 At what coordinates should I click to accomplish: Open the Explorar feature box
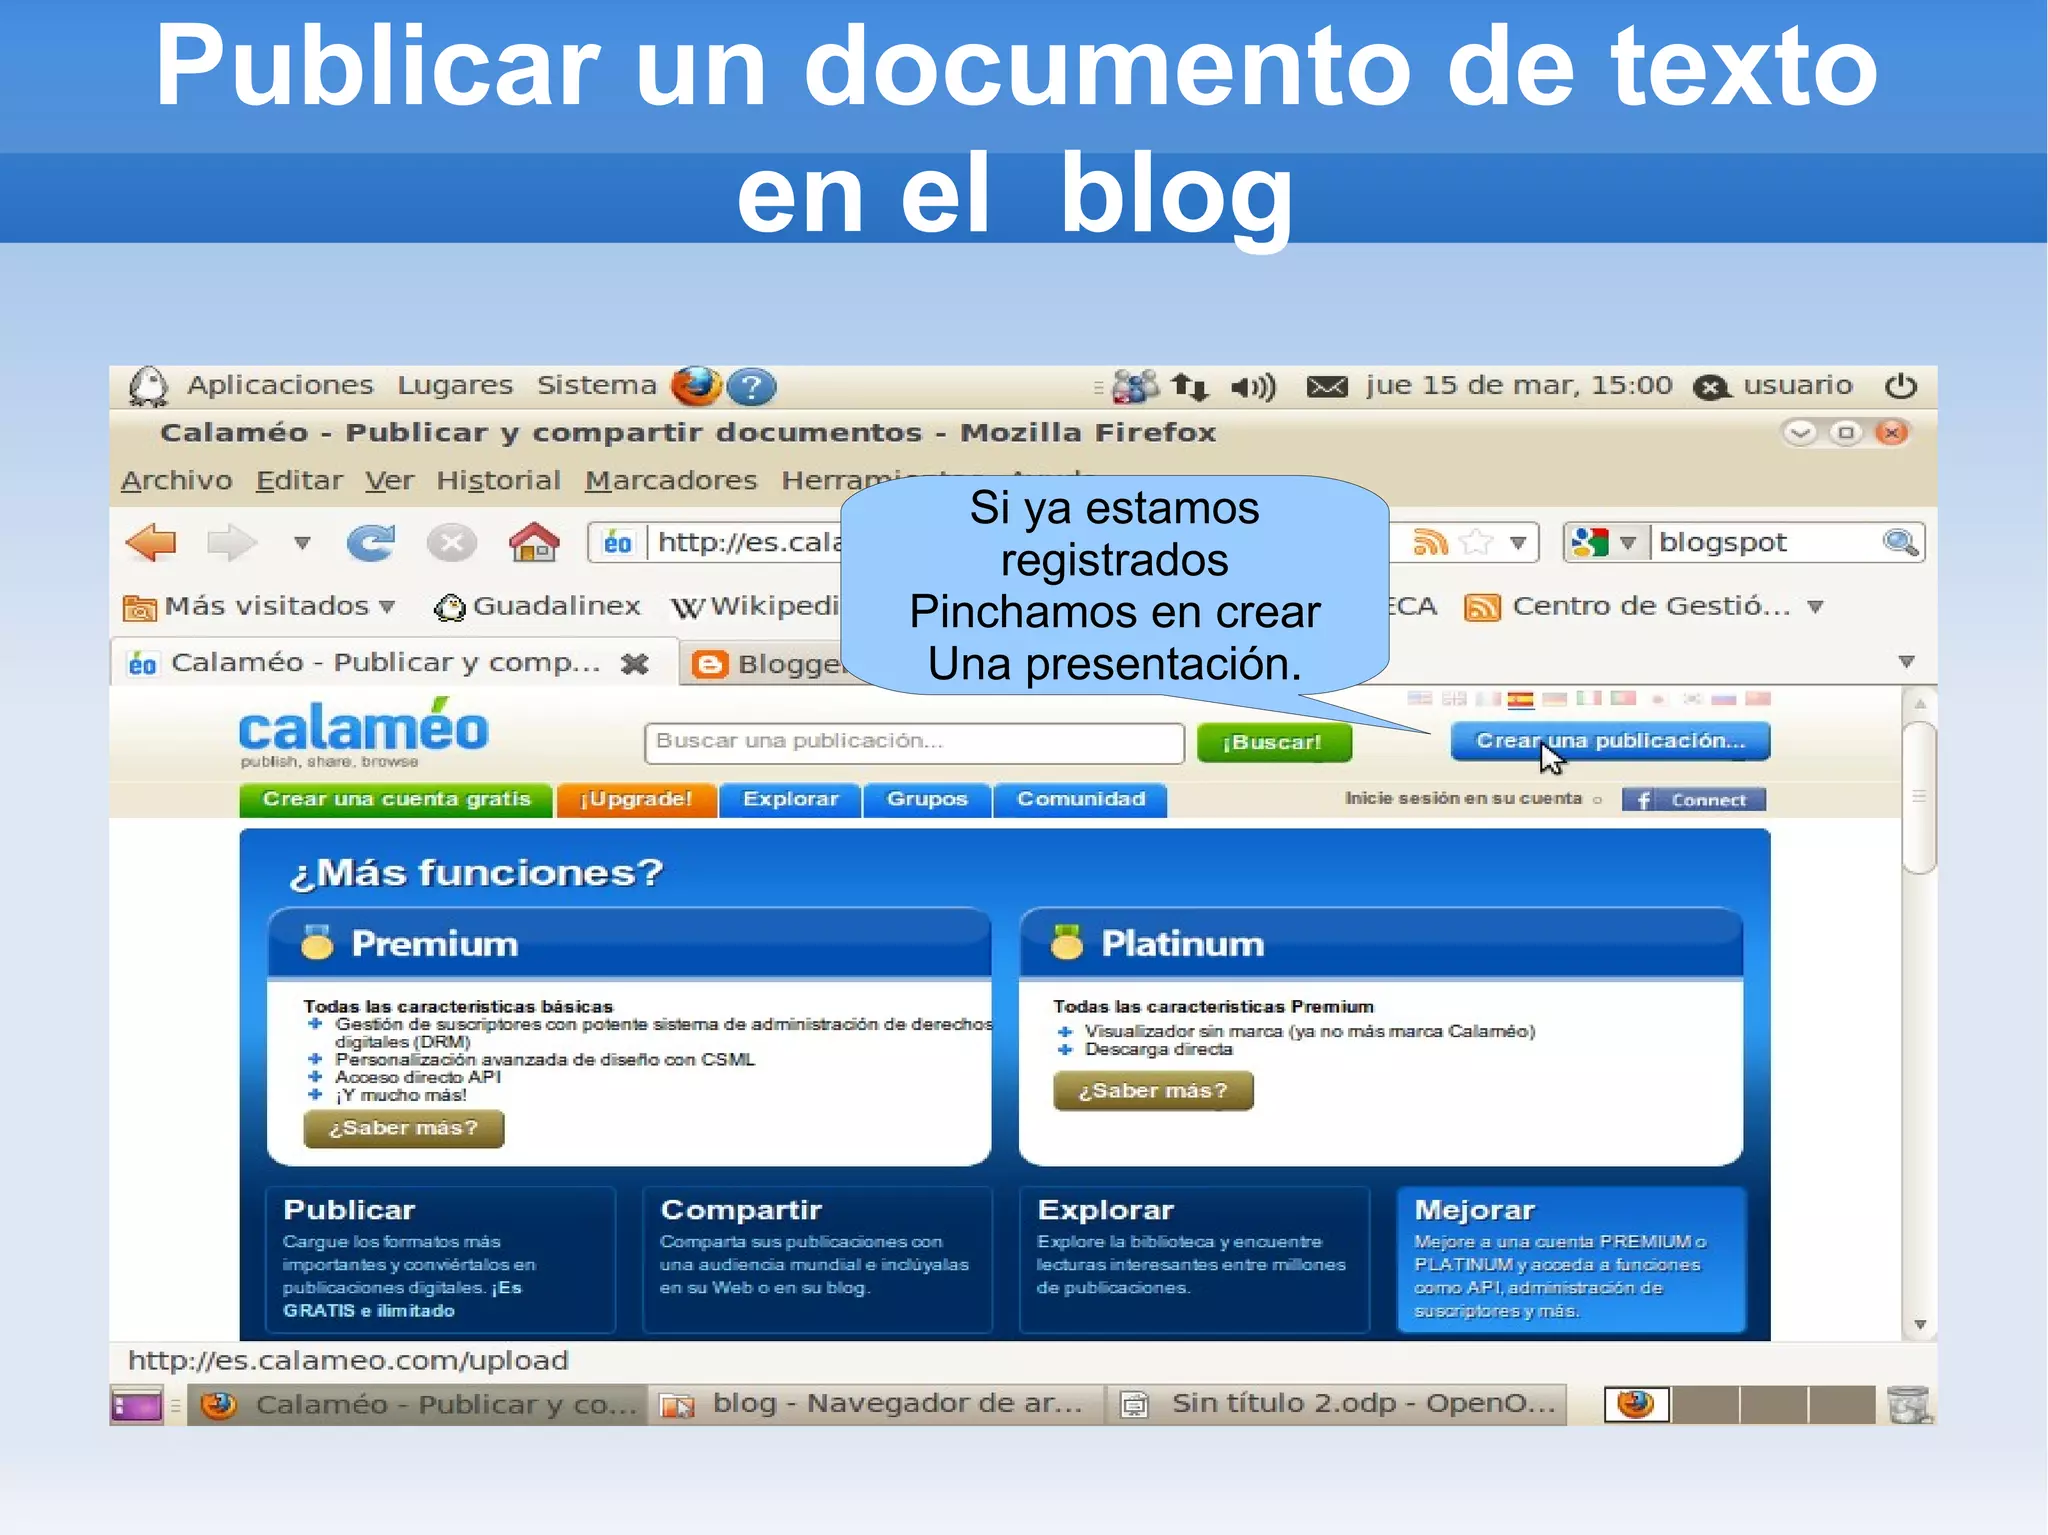click(x=1194, y=1259)
